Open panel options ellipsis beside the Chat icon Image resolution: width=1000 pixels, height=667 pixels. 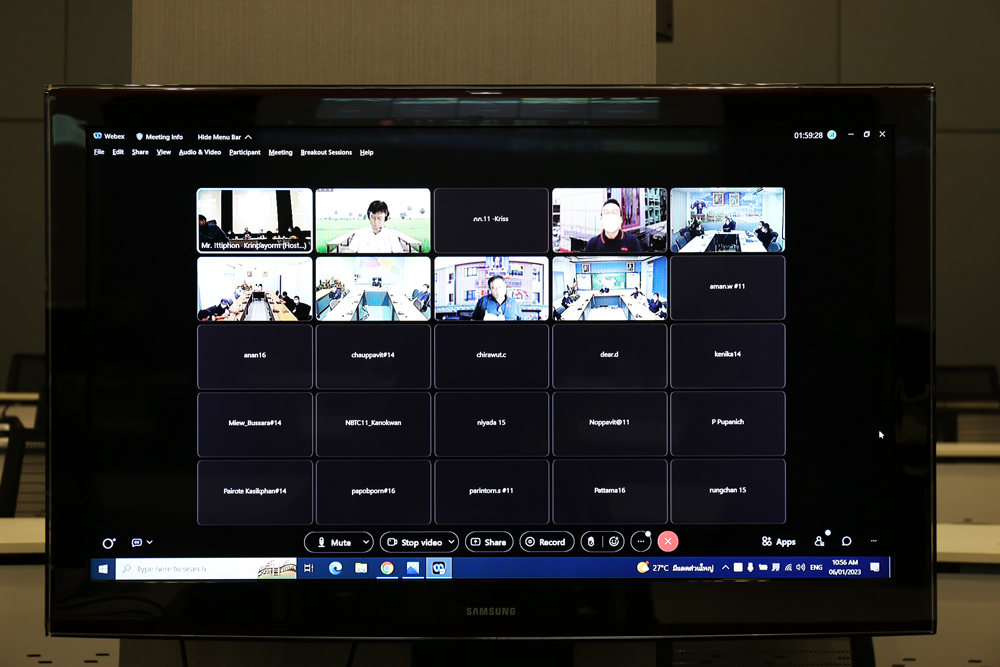tap(874, 541)
